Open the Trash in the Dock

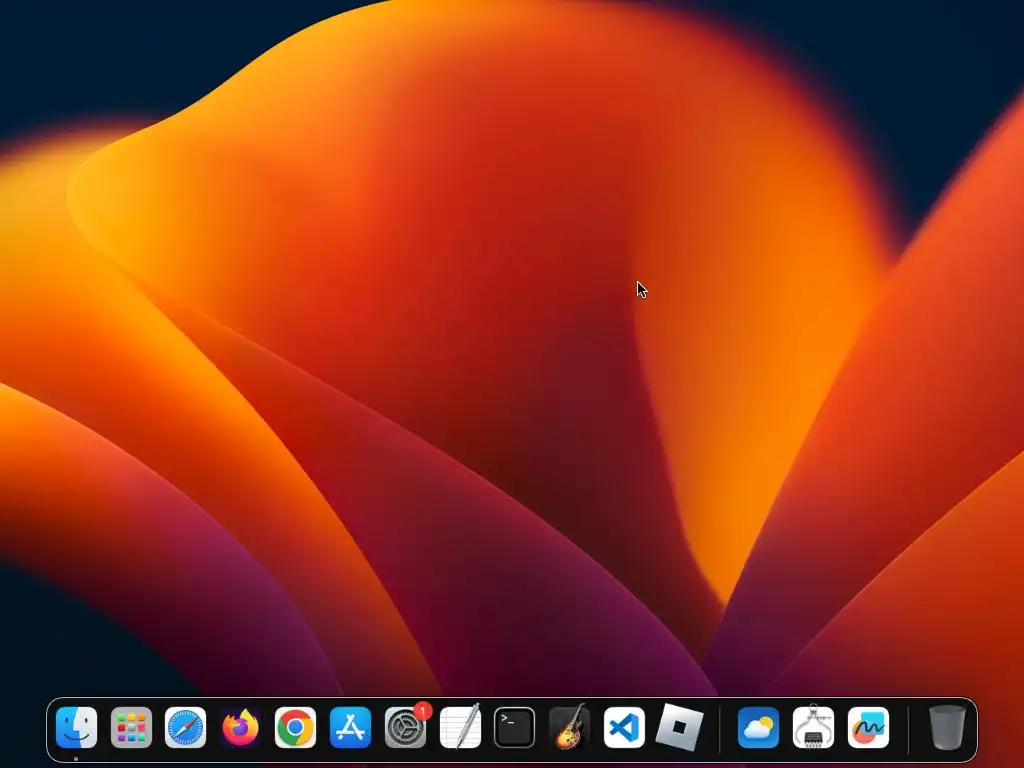947,727
